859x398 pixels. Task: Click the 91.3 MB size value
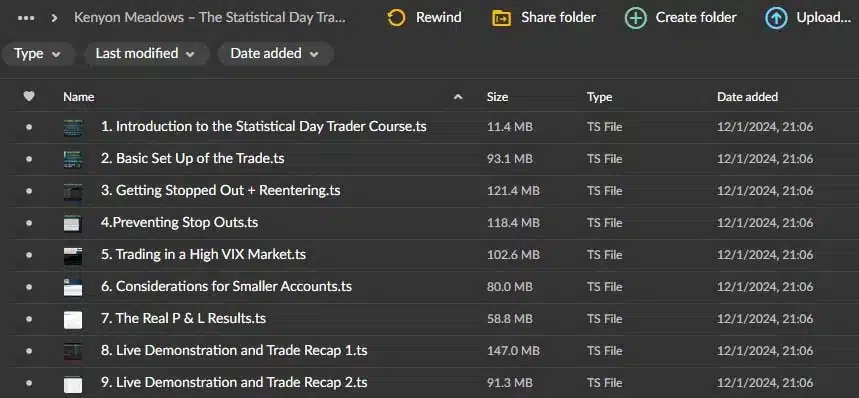click(509, 383)
